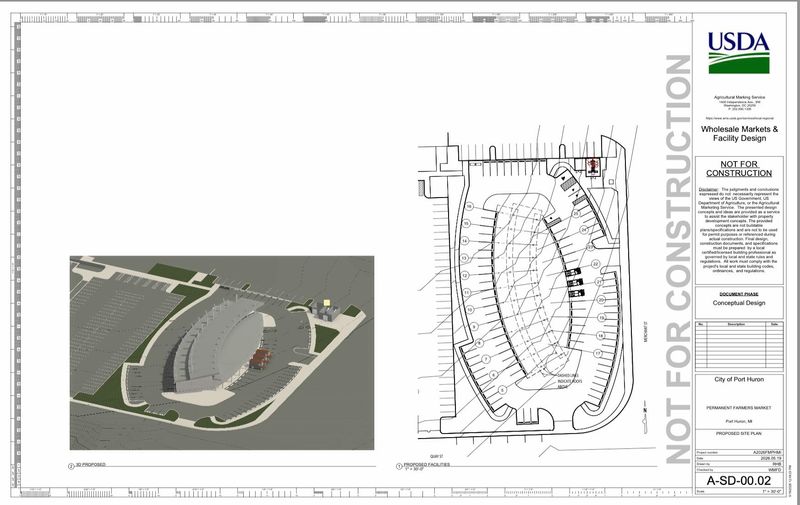Click the scale value in title block
The height and width of the screenshot is (505, 800).
tap(772, 491)
